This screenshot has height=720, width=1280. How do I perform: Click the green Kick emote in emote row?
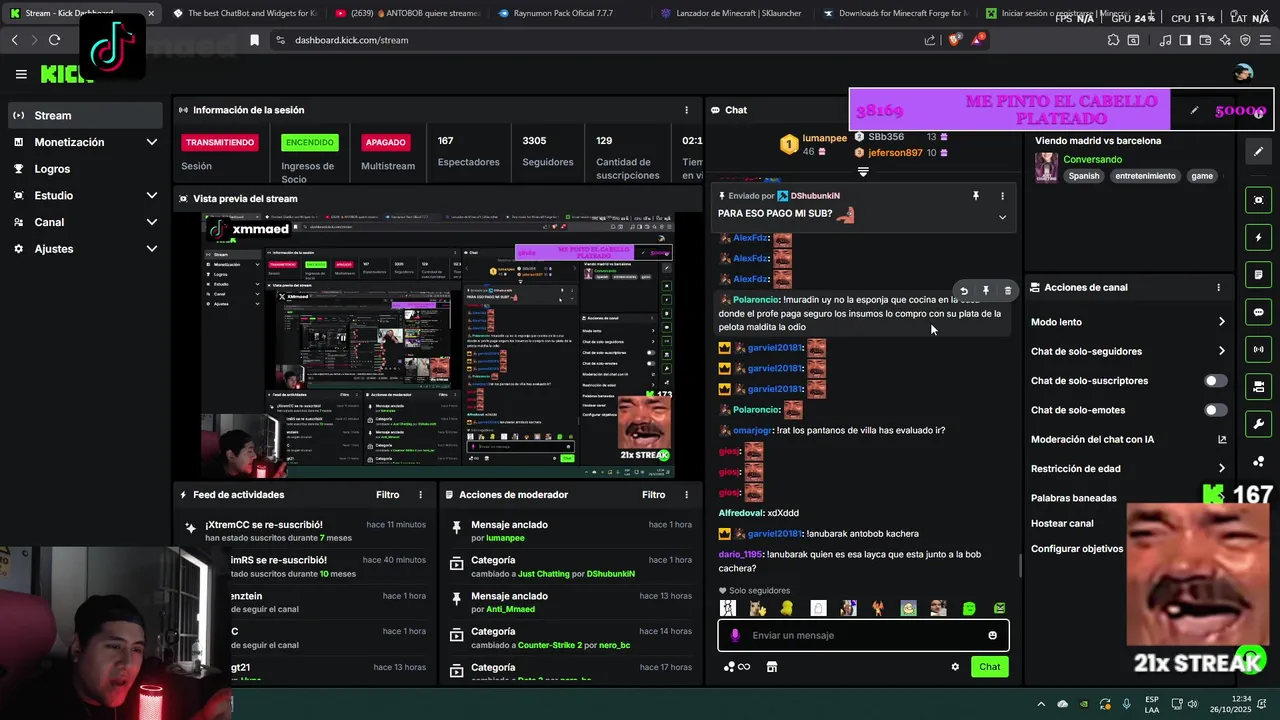(969, 608)
